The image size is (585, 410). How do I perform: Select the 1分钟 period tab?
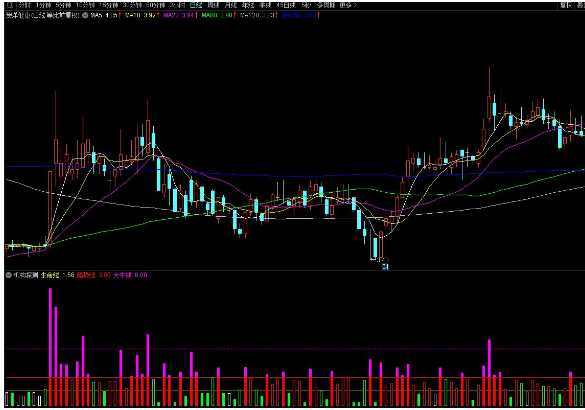coord(43,5)
